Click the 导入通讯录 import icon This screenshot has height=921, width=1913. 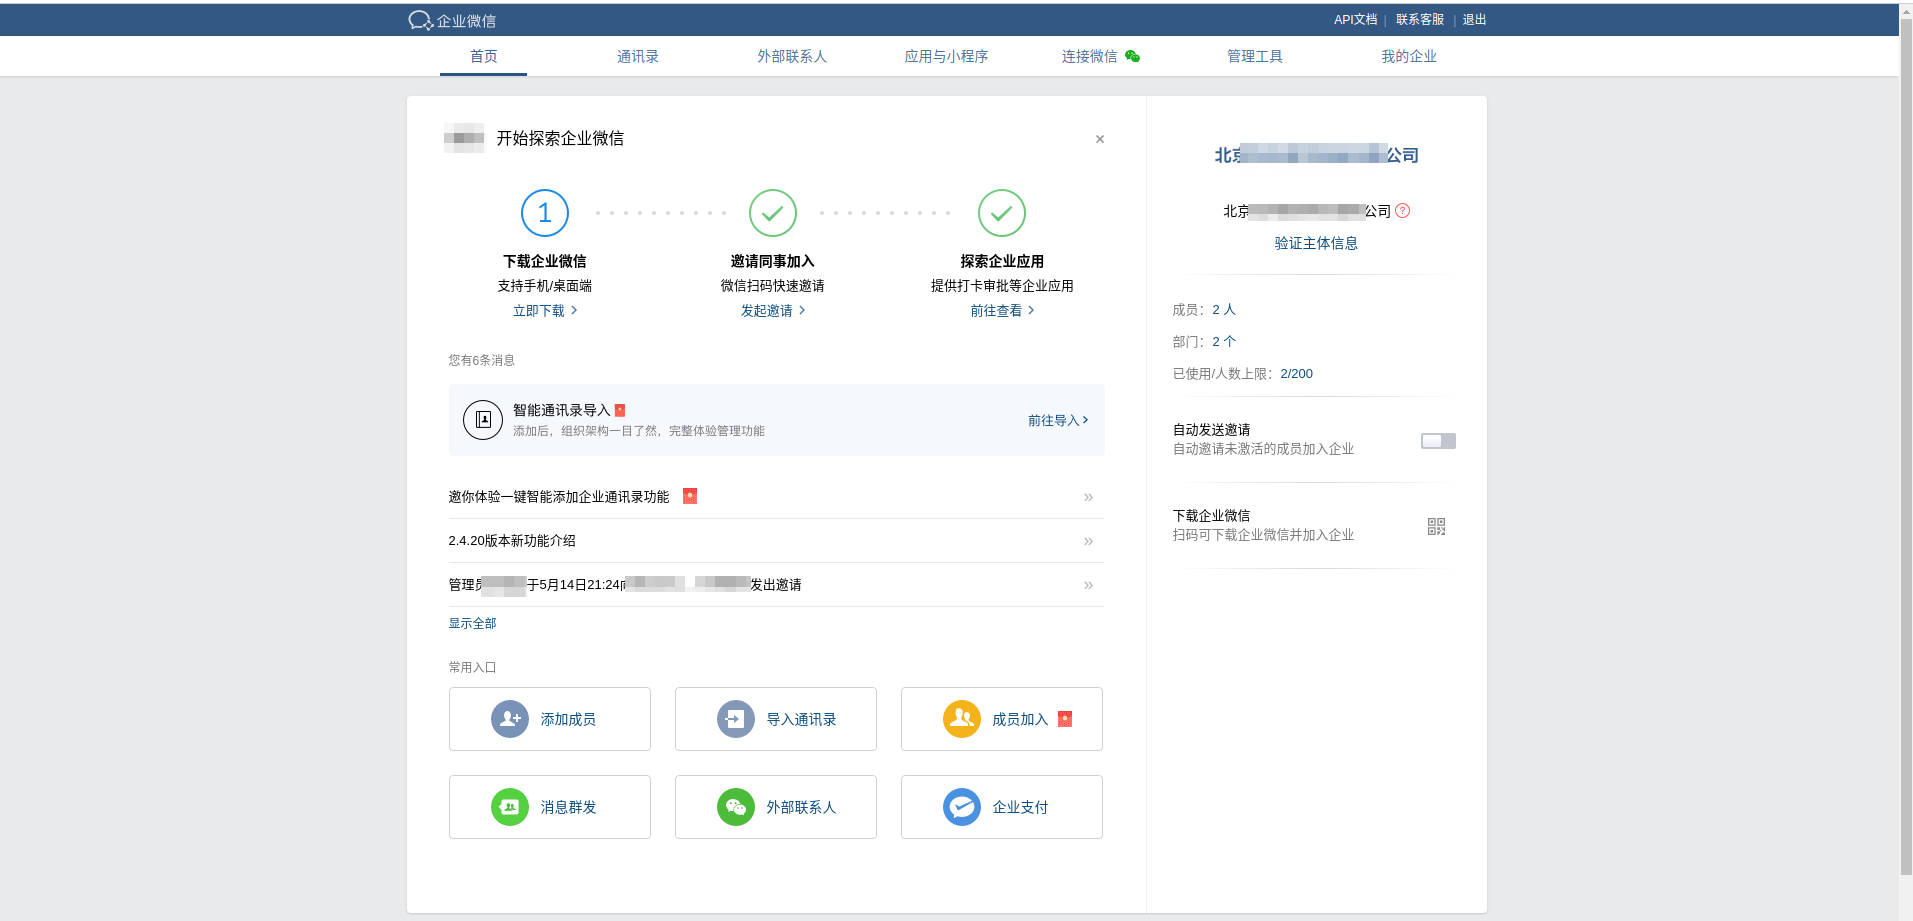736,719
